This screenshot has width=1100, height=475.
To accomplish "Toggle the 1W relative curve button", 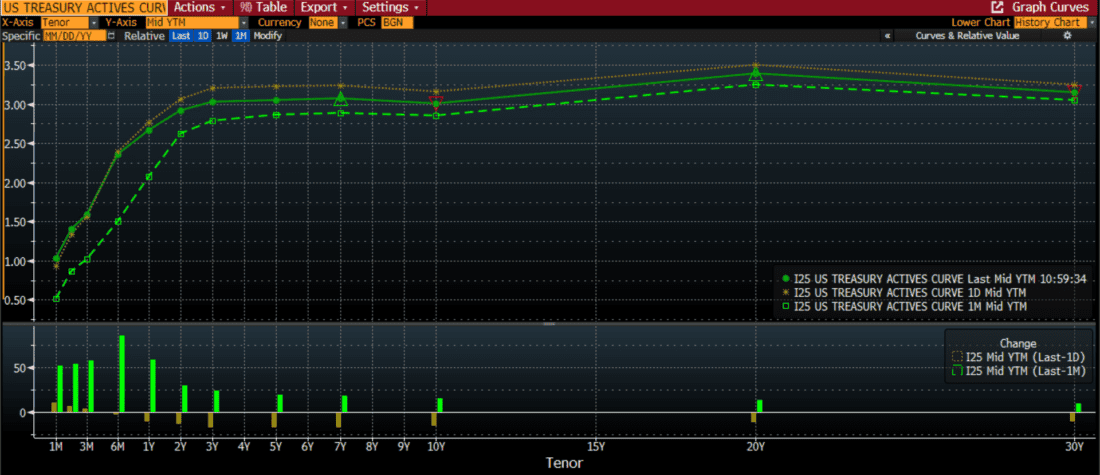I will 222,36.
